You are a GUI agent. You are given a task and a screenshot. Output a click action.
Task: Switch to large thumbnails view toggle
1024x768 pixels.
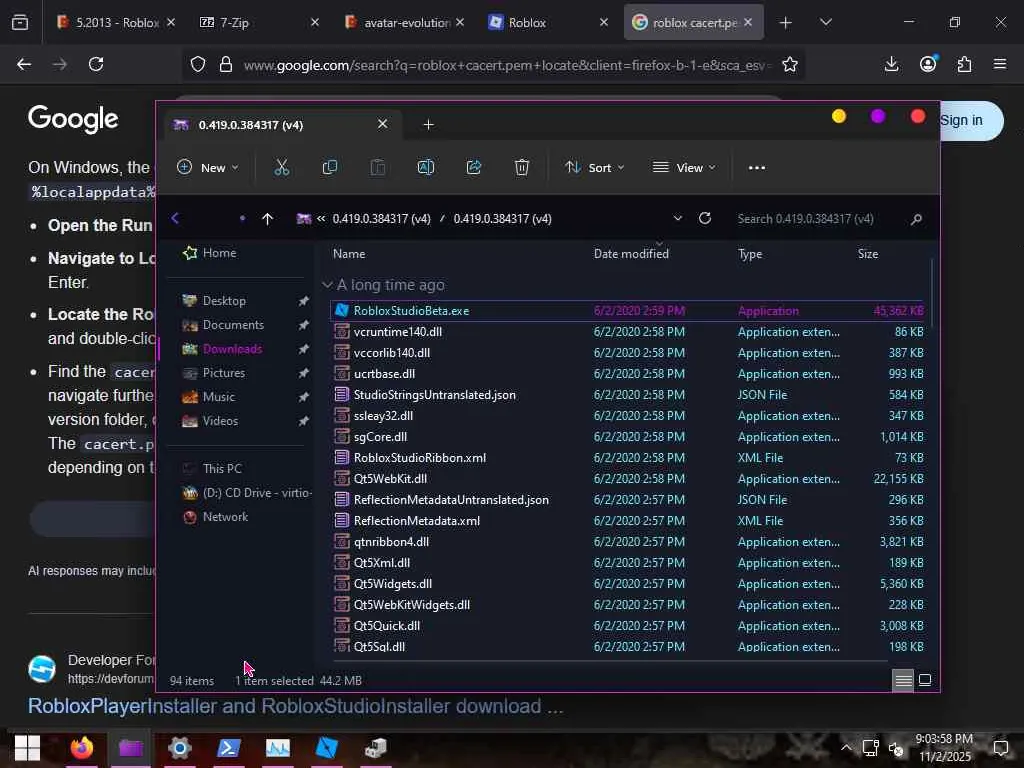[925, 680]
